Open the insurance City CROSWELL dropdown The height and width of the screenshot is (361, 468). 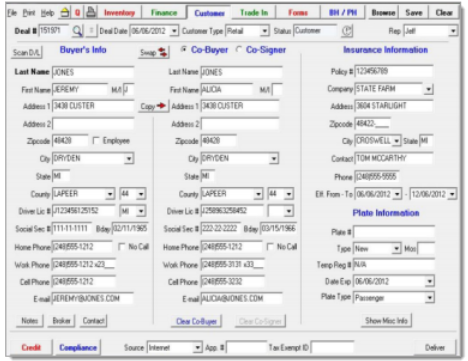pyautogui.click(x=396, y=141)
